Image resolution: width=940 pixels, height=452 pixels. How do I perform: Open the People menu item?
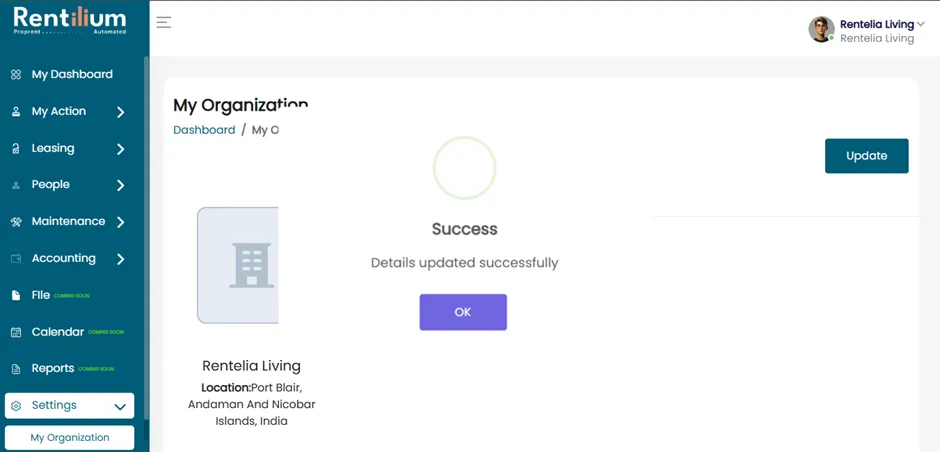pos(50,185)
